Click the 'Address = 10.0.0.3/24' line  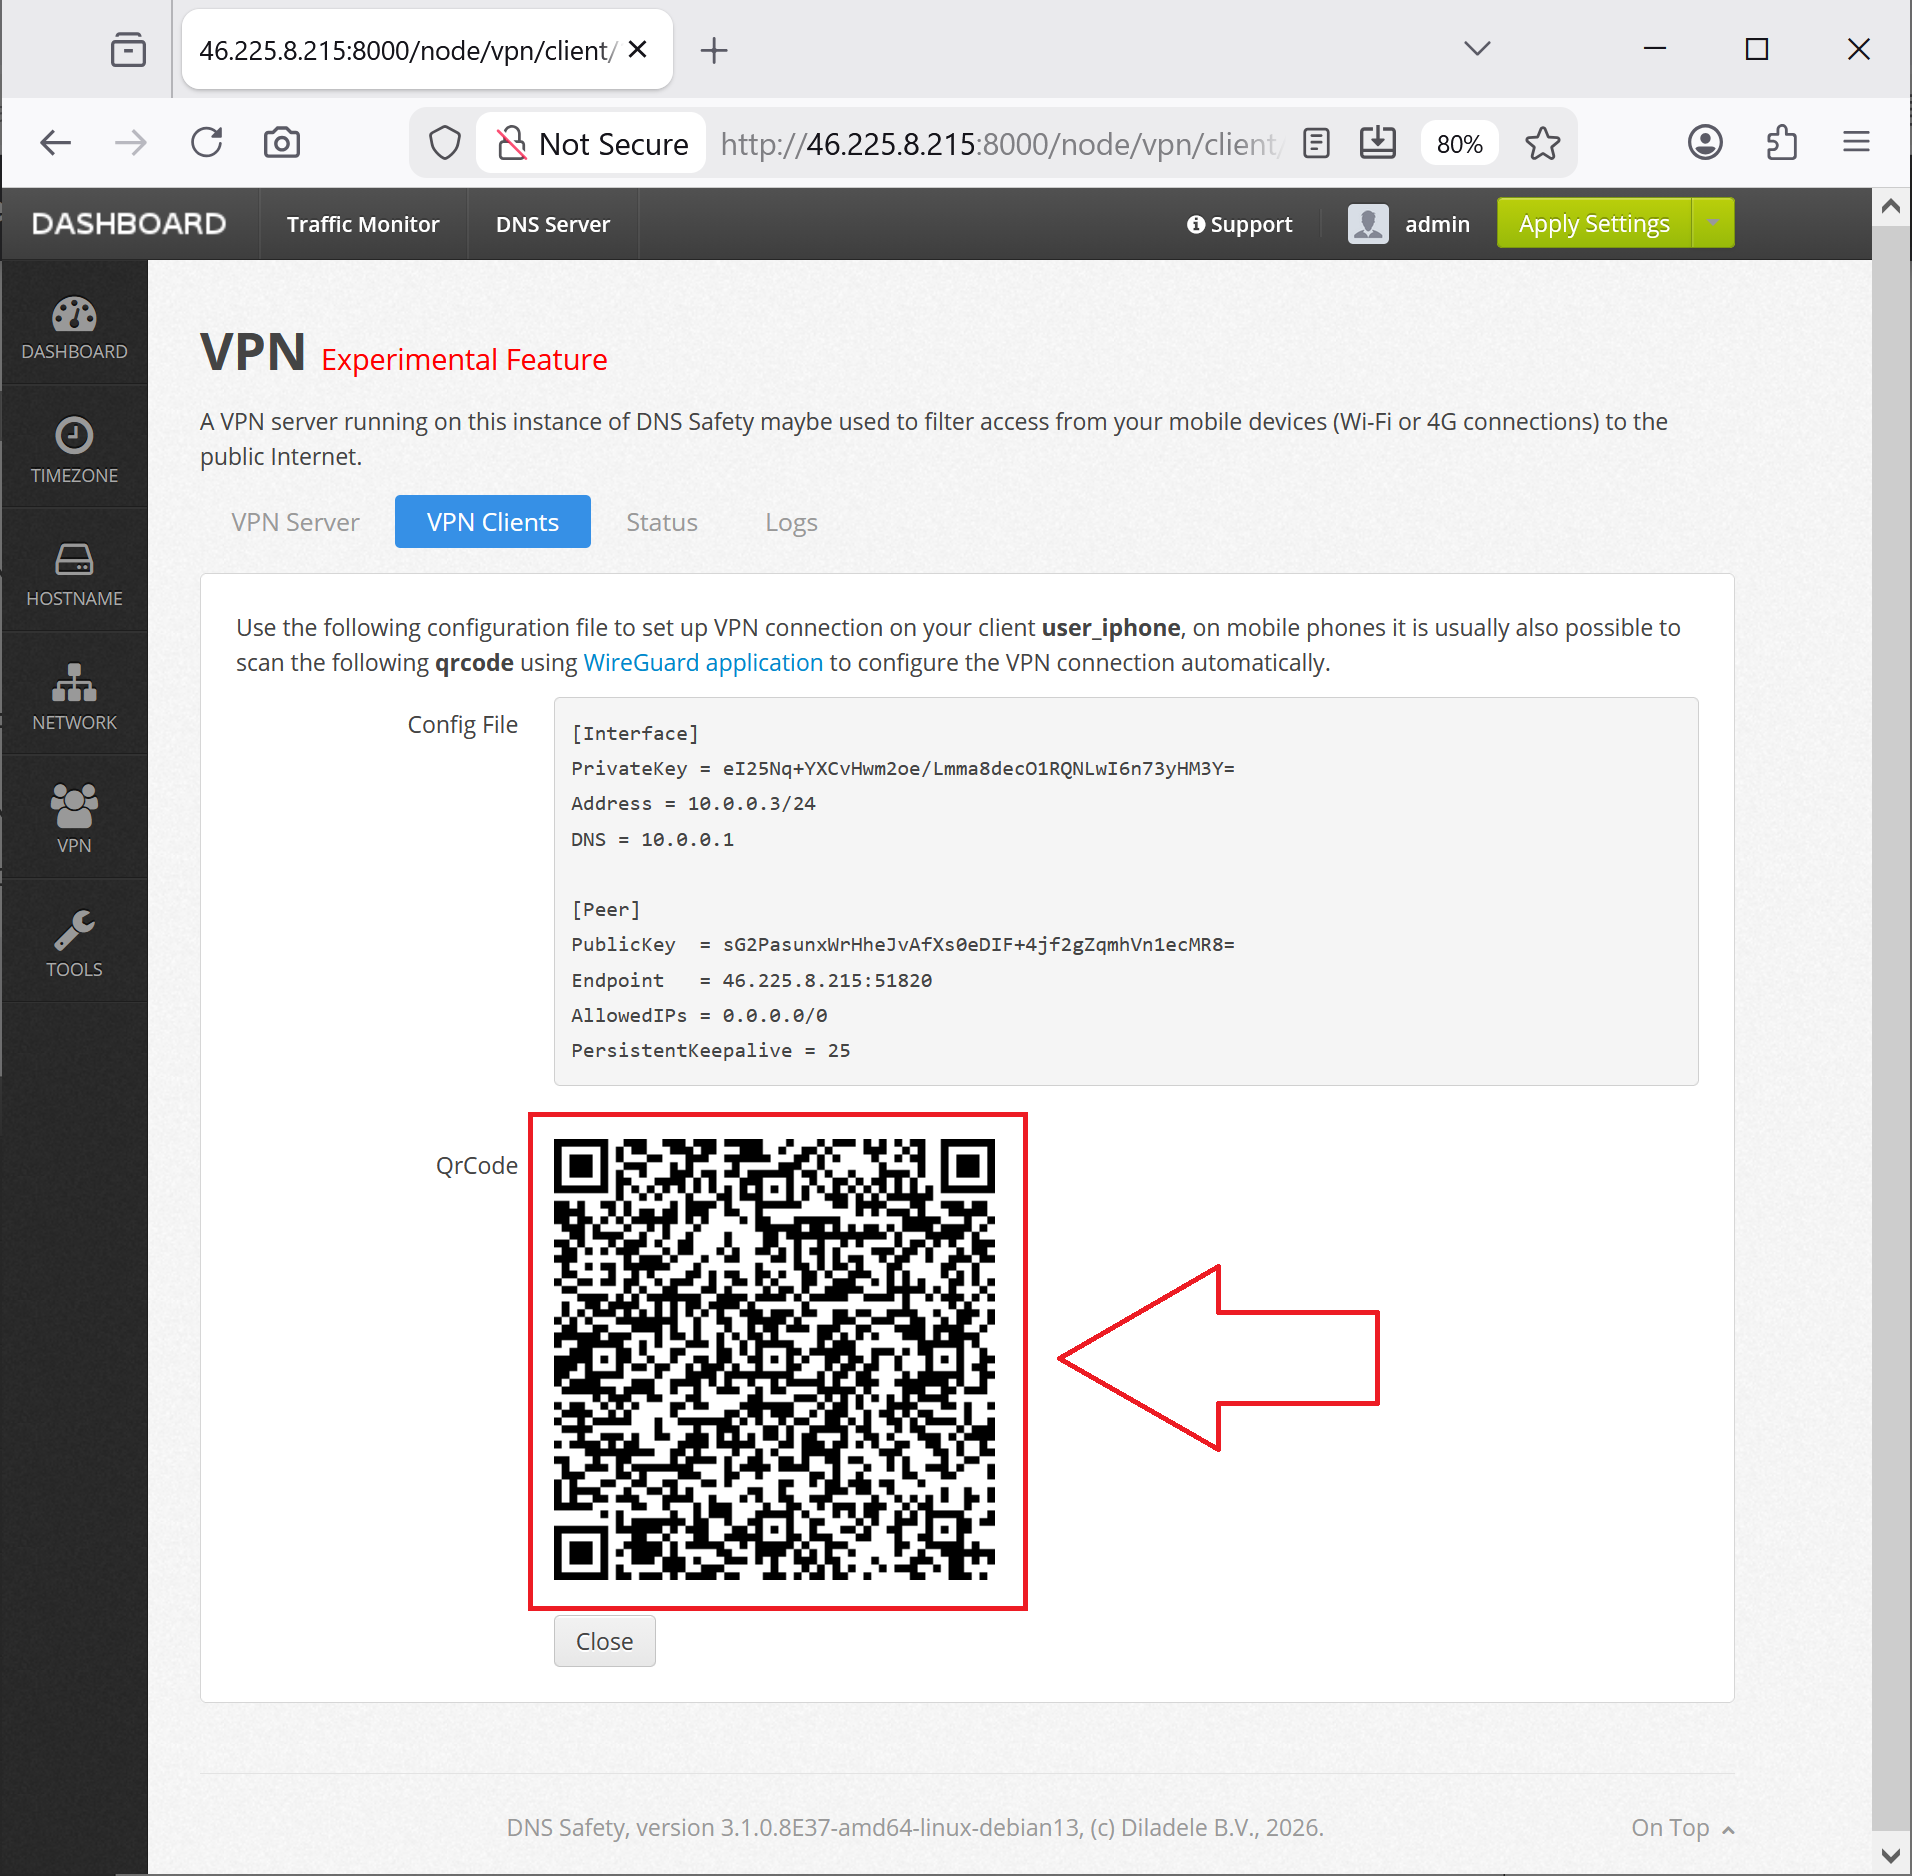point(693,803)
